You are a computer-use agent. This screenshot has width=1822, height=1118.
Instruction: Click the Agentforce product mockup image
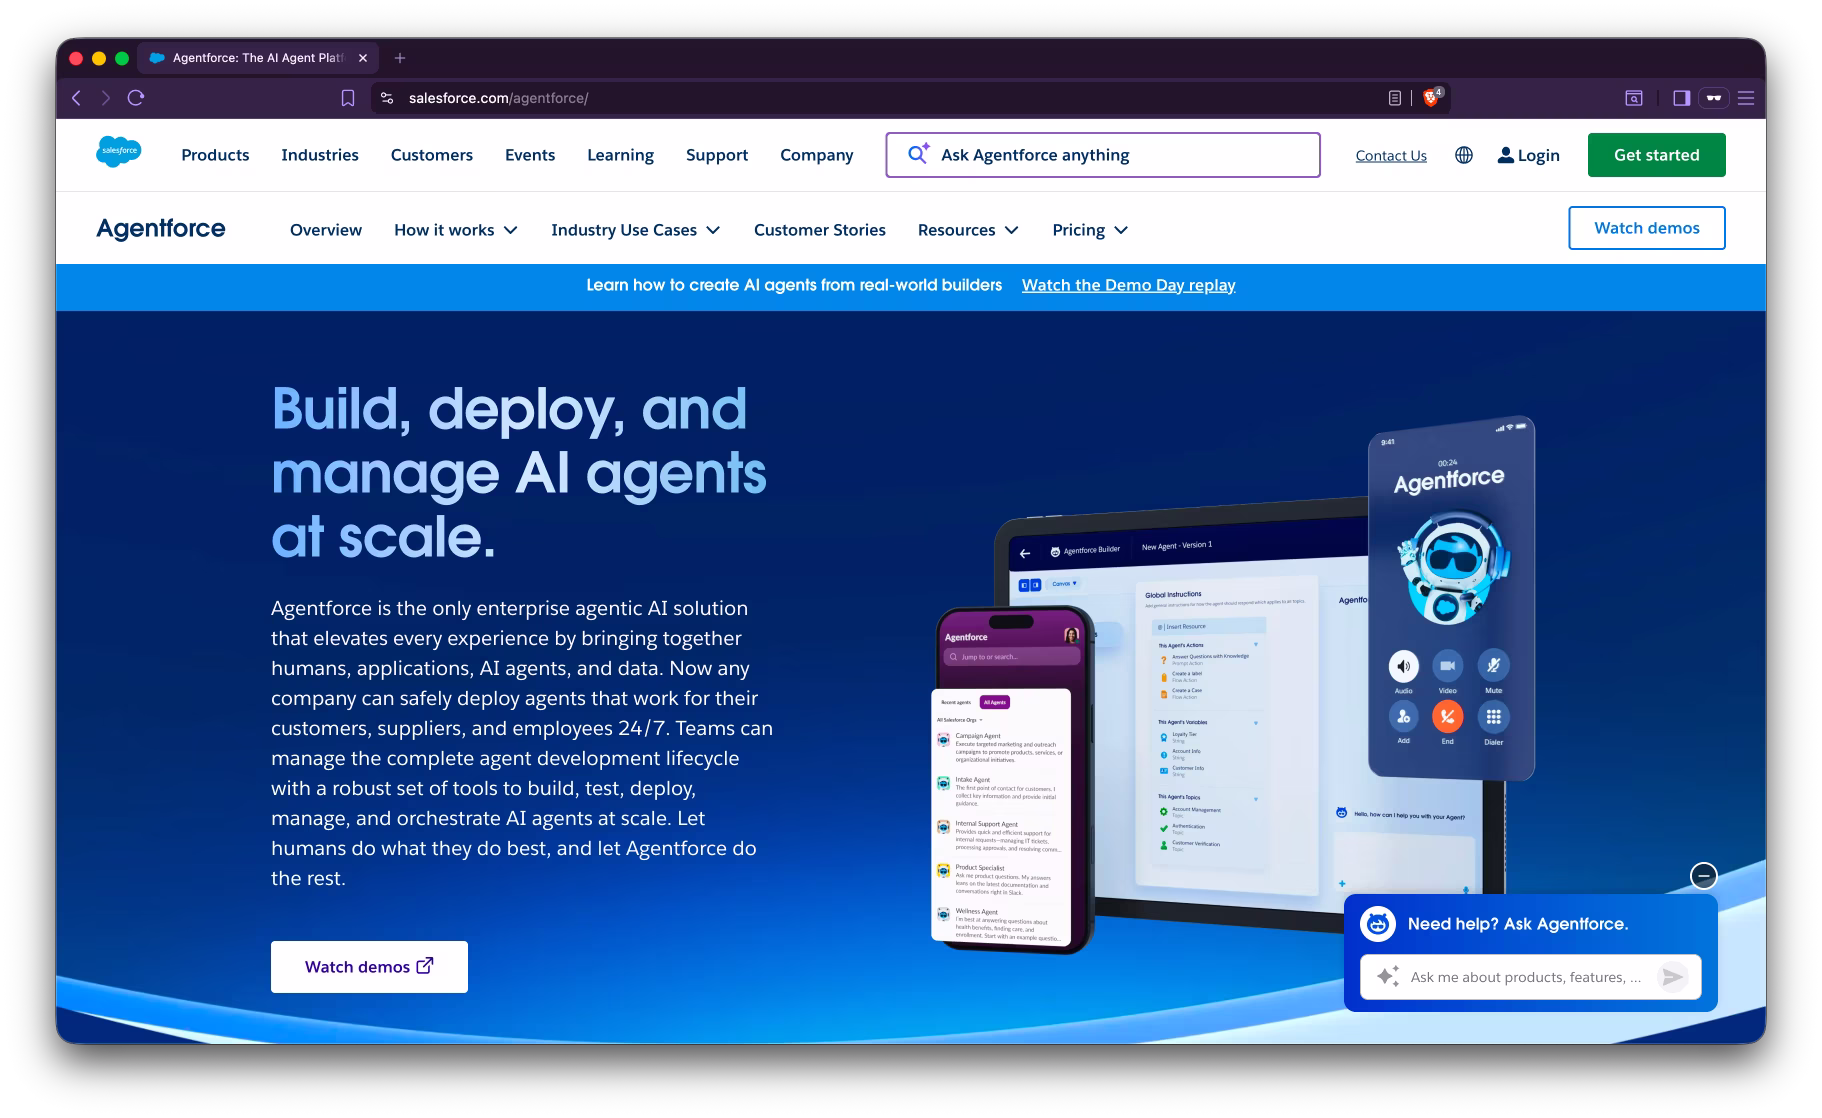point(1232,685)
